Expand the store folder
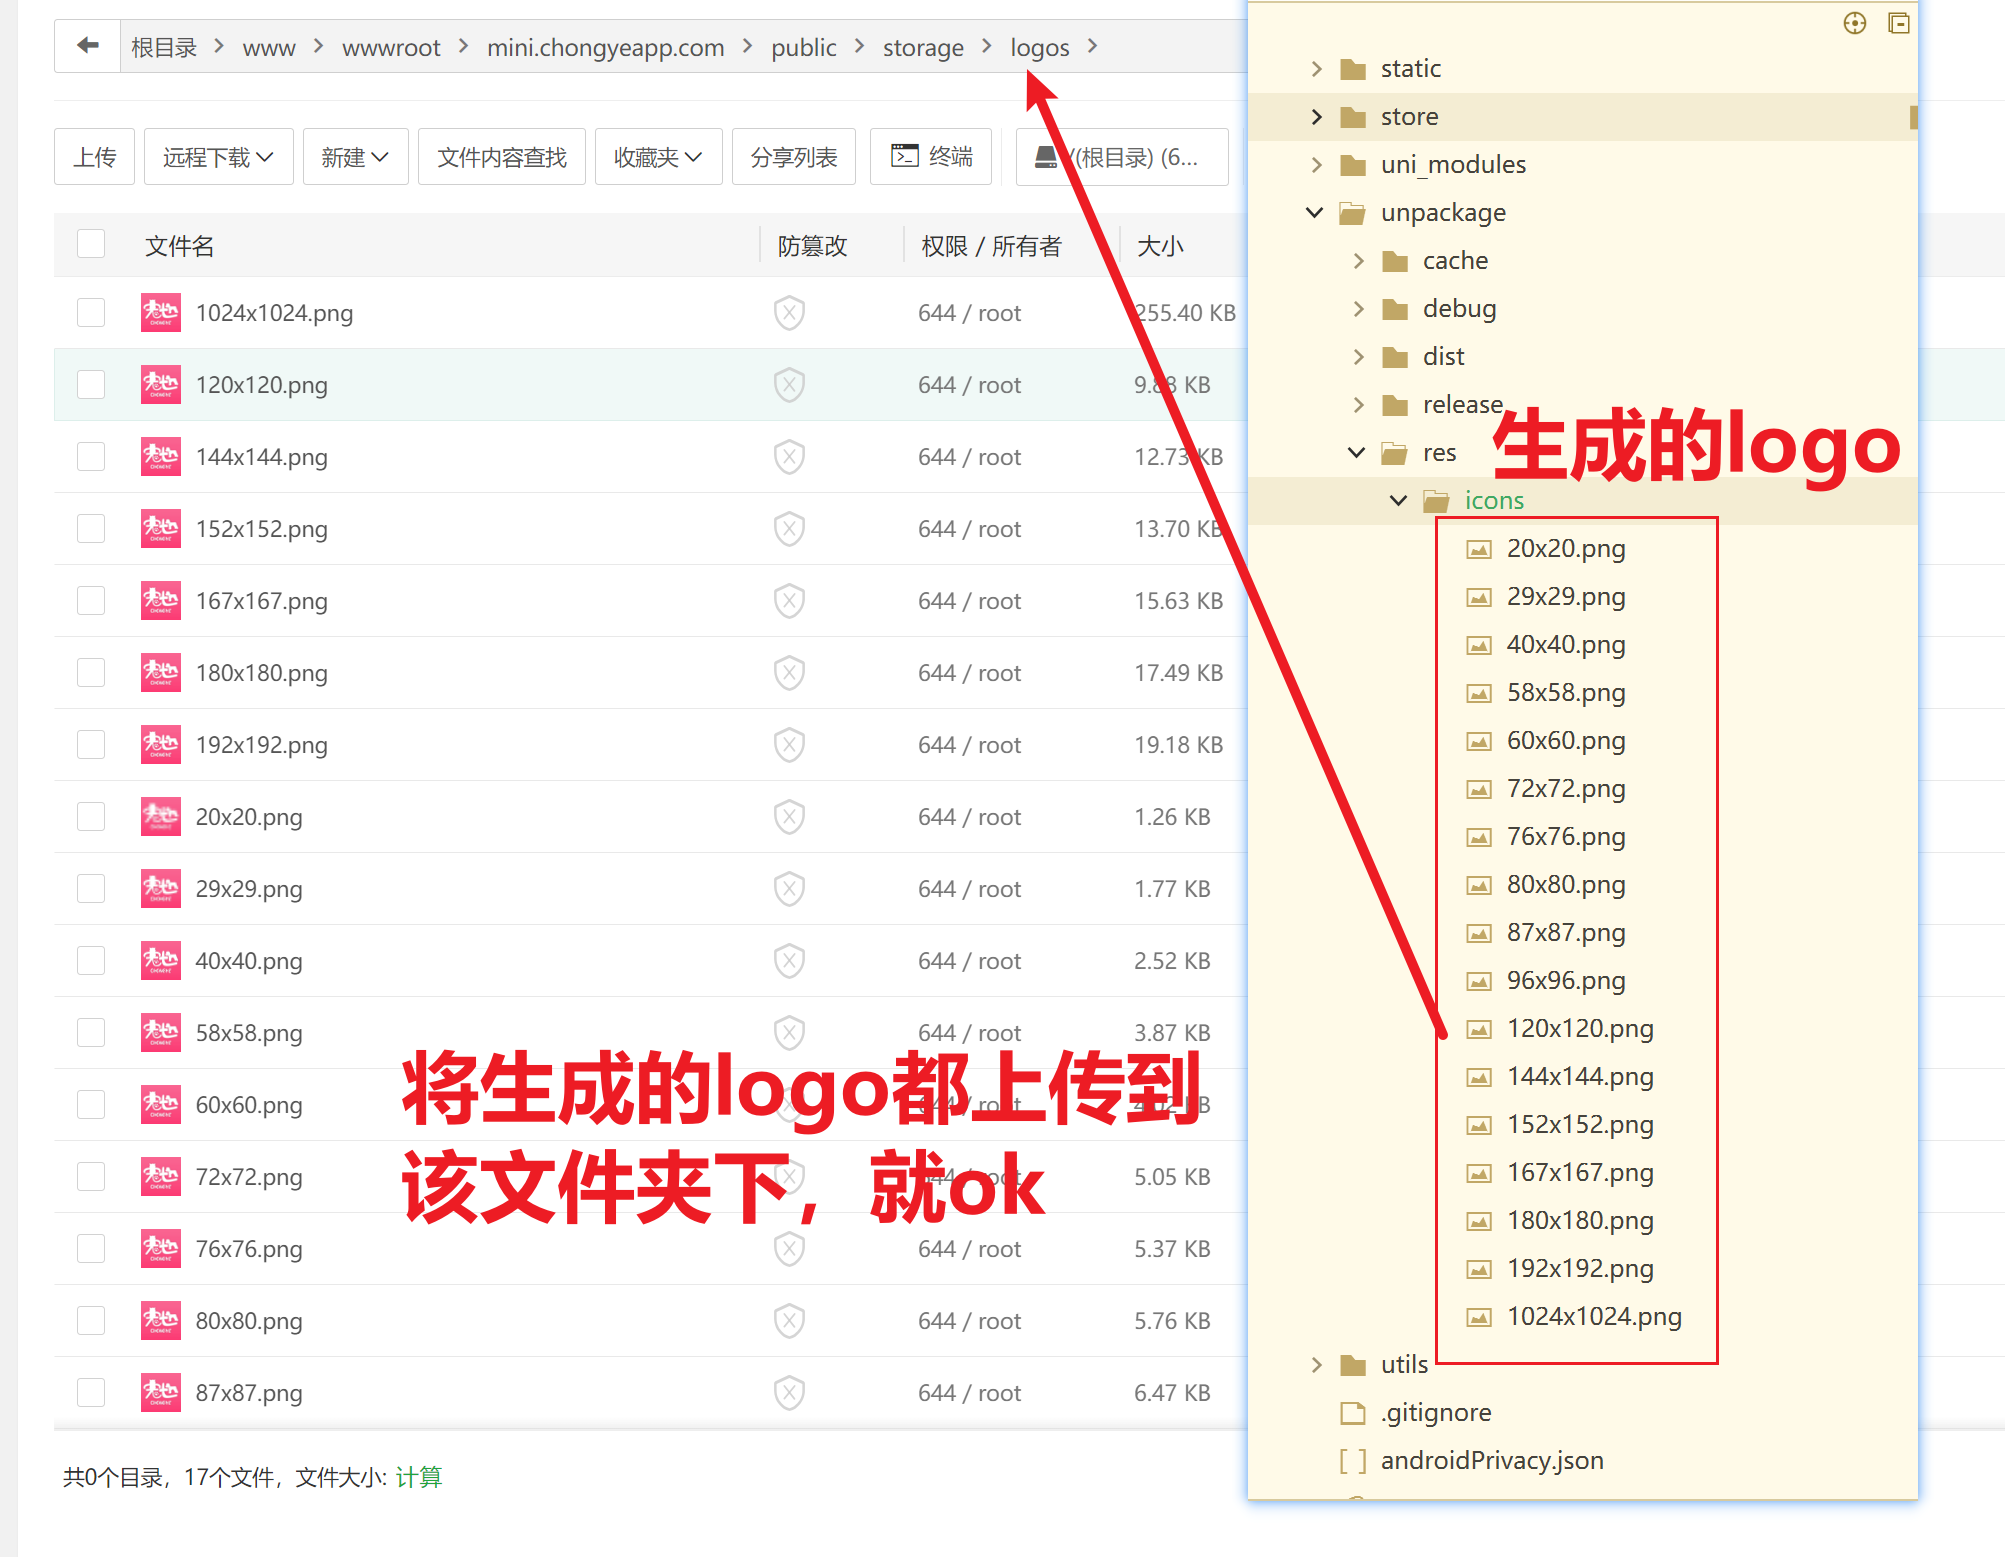The height and width of the screenshot is (1557, 2005). 1316,117
